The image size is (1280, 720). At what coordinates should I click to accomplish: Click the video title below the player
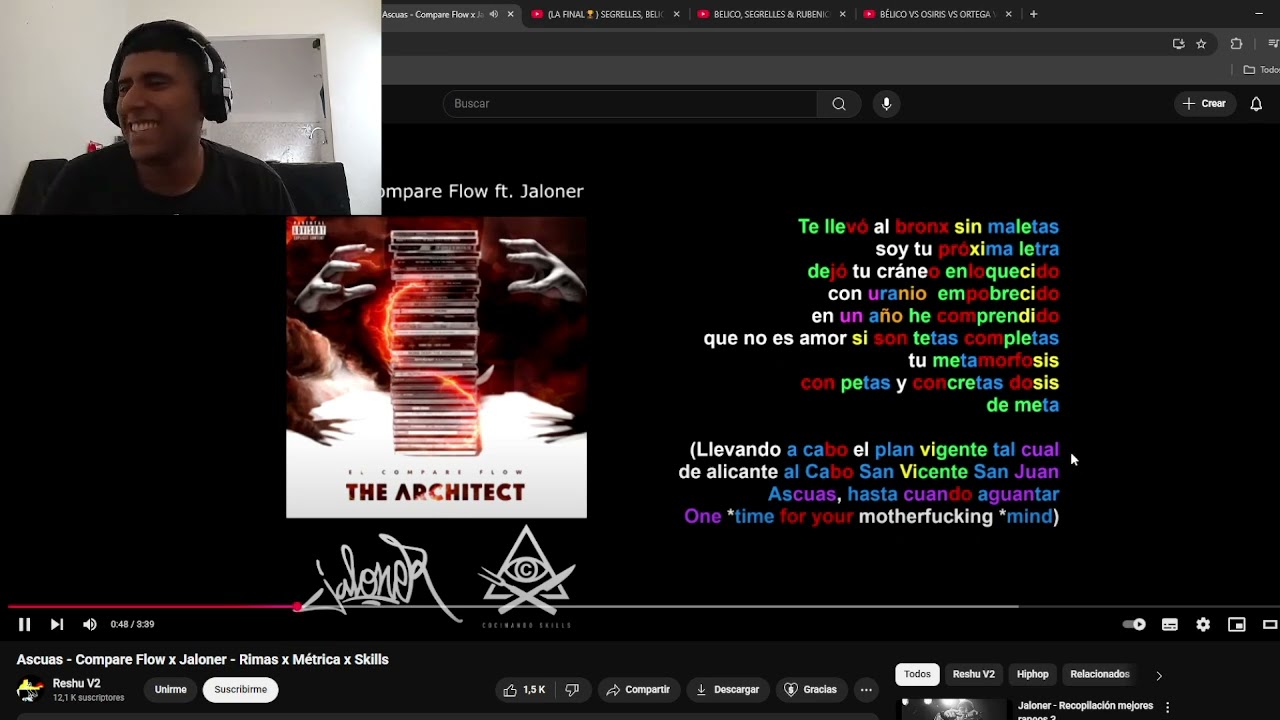pyautogui.click(x=202, y=660)
